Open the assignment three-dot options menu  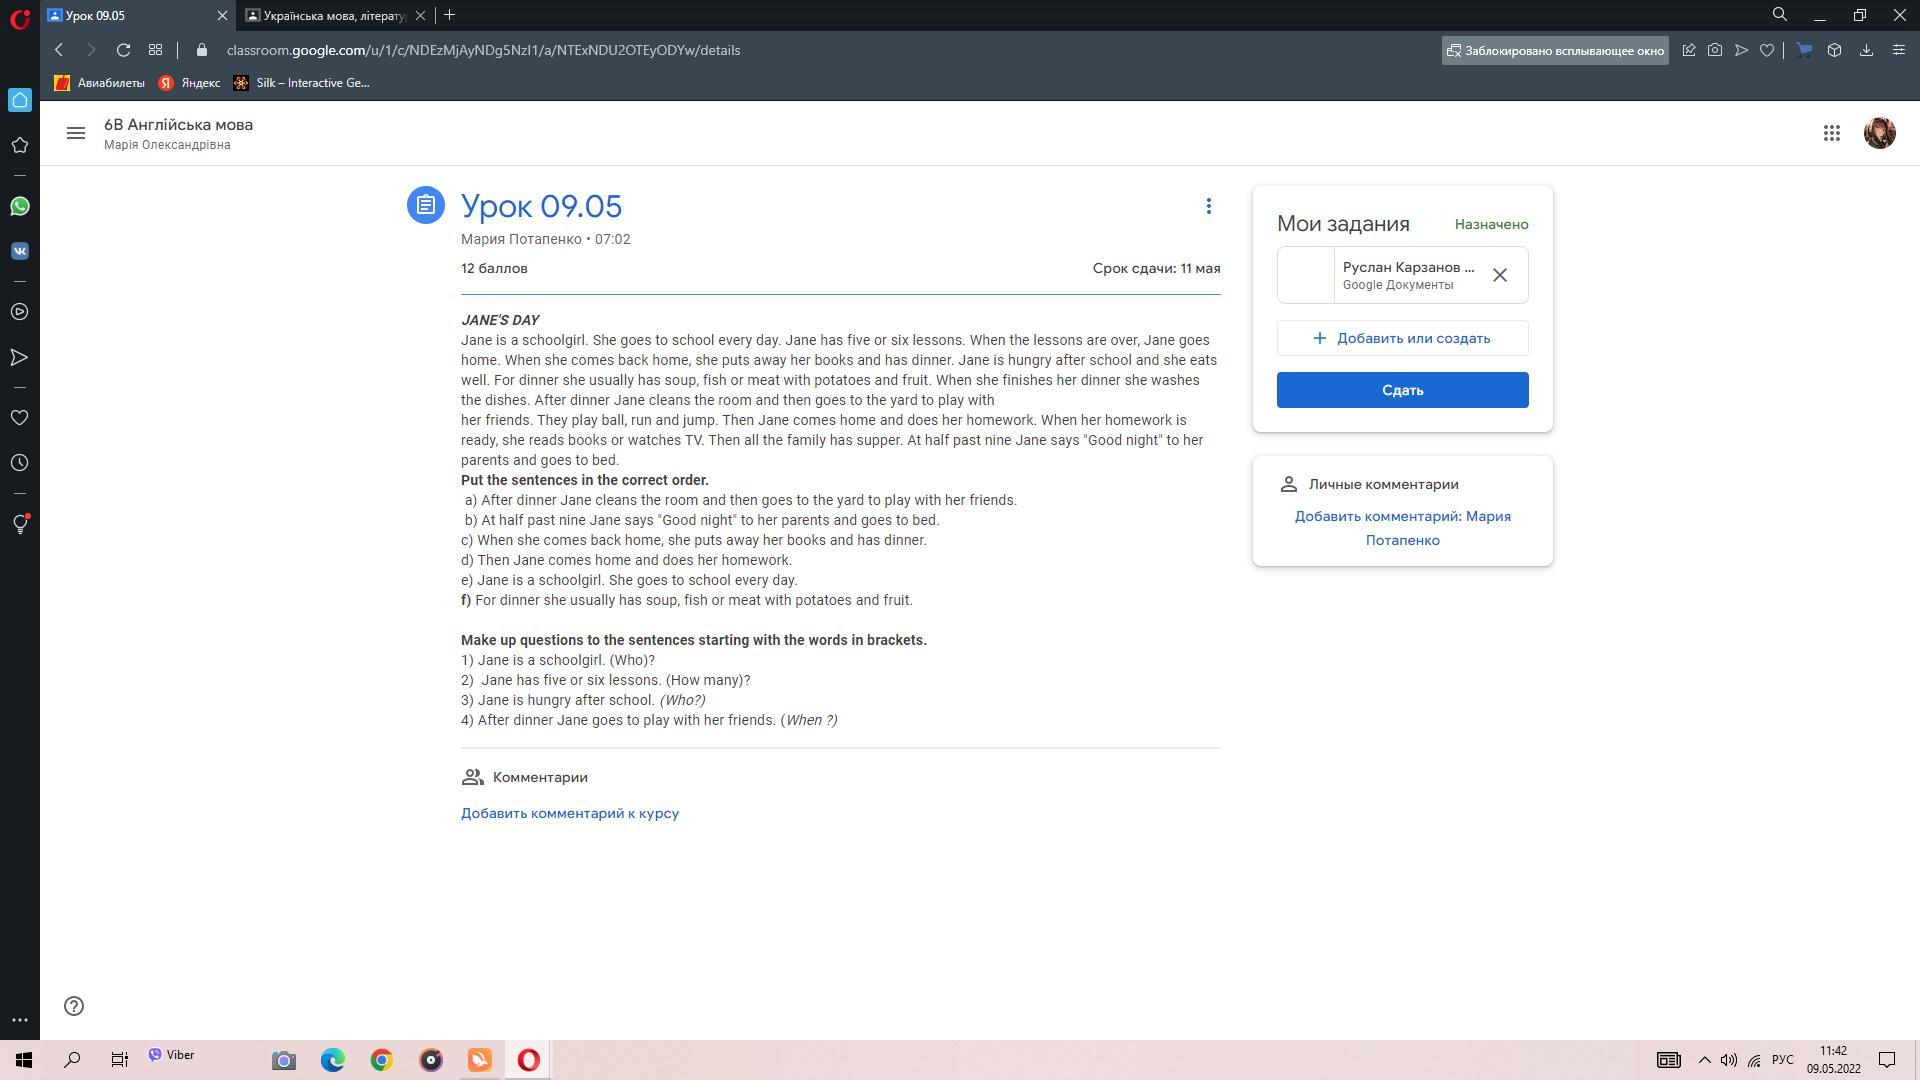point(1208,206)
